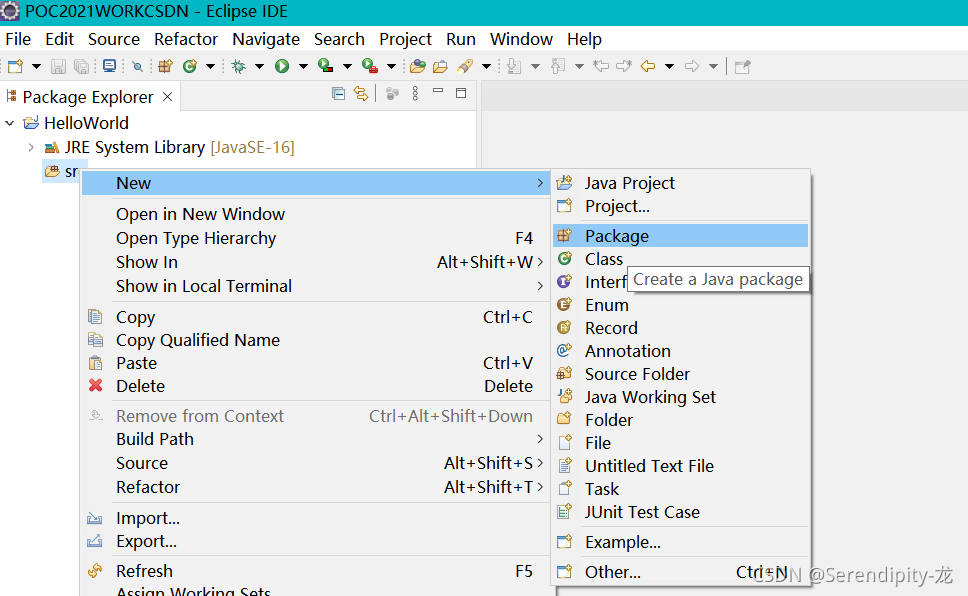Choose Java Project from the New submenu

coord(680,183)
